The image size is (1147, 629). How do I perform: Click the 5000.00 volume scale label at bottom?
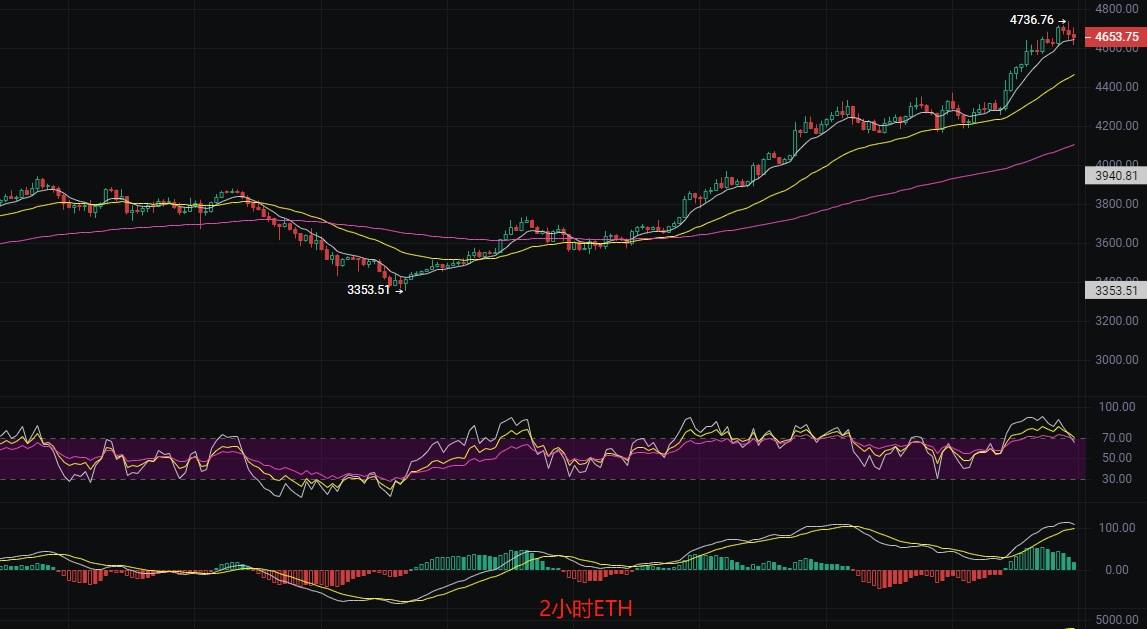[1118, 620]
